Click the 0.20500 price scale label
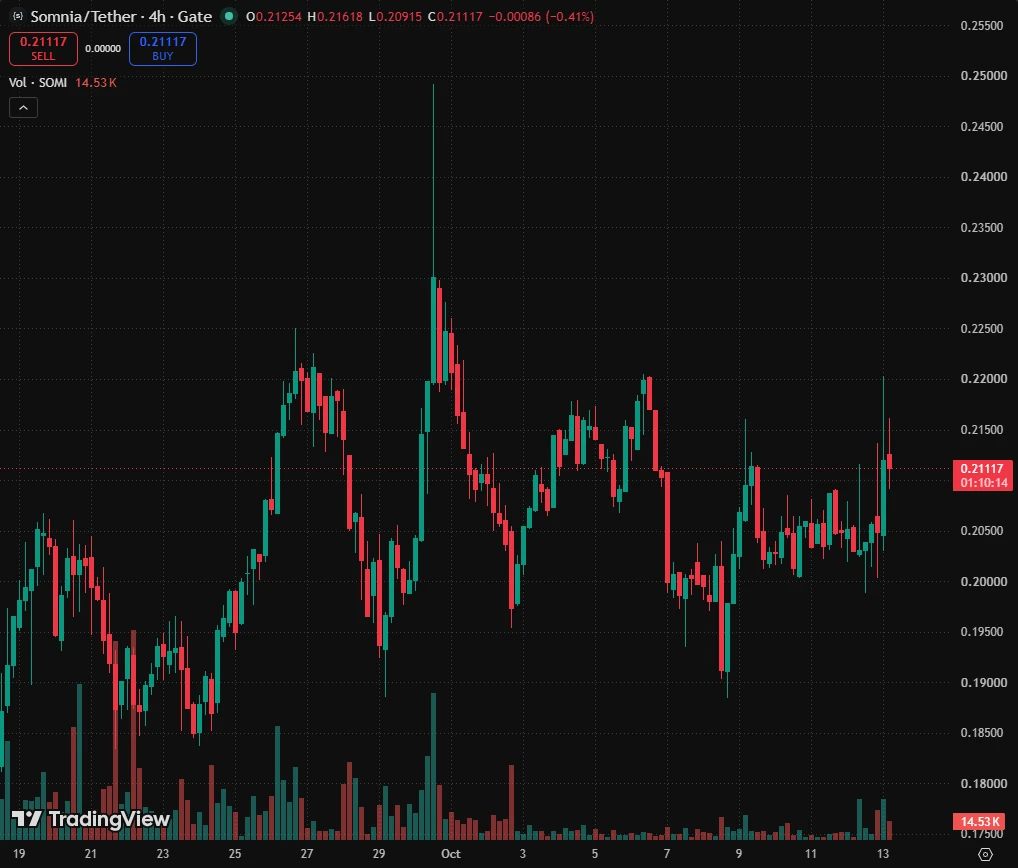The image size is (1018, 868). pos(982,530)
